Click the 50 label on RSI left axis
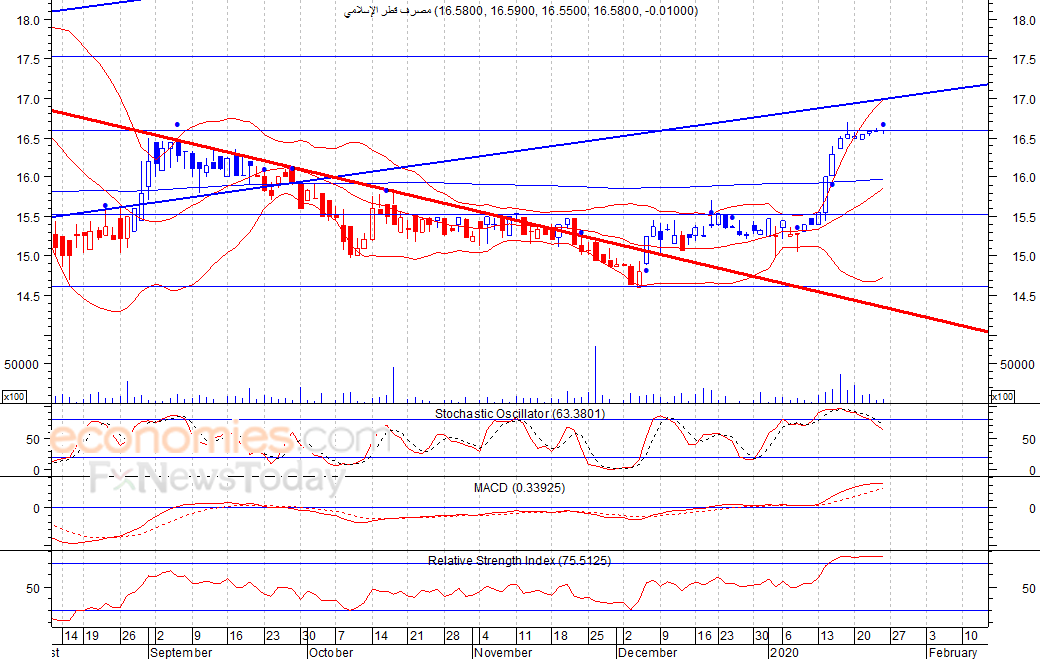Viewport: 1040px width, 659px height. (x=33, y=589)
